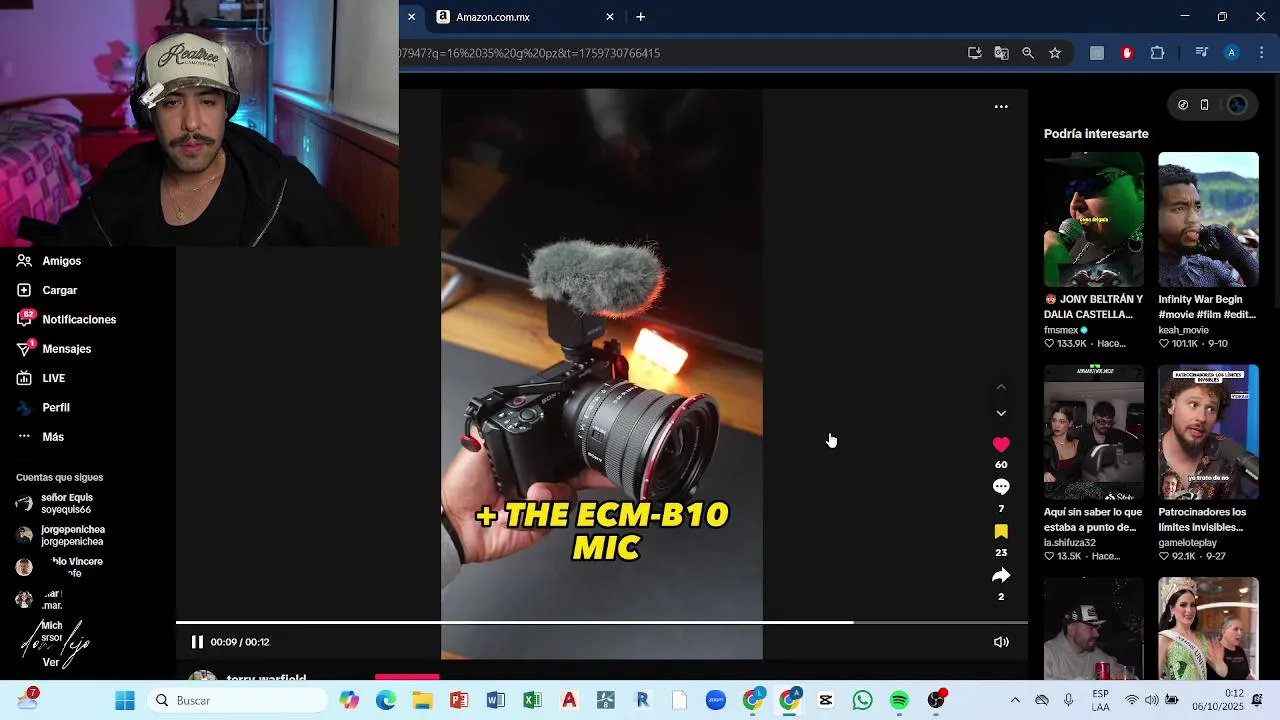Viewport: 1280px width, 720px height.
Task: Open the profile avatar at top right
Action: [1237, 105]
